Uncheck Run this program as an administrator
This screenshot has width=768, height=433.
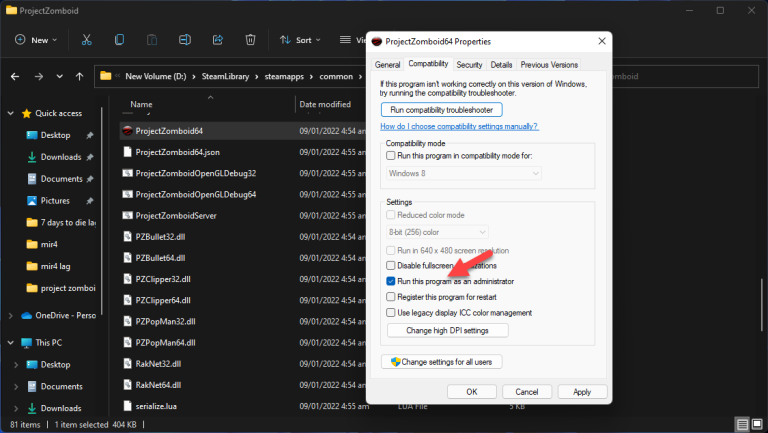(x=390, y=281)
